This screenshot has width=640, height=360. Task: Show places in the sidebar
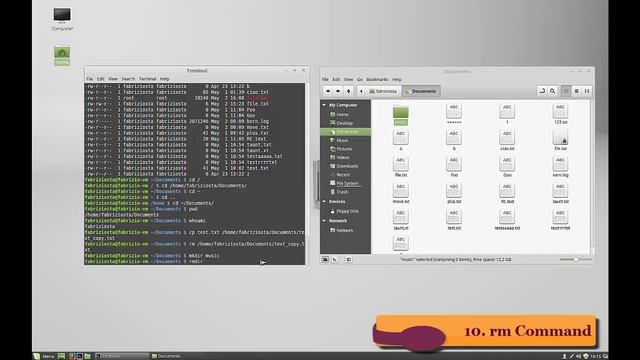tap(325, 260)
